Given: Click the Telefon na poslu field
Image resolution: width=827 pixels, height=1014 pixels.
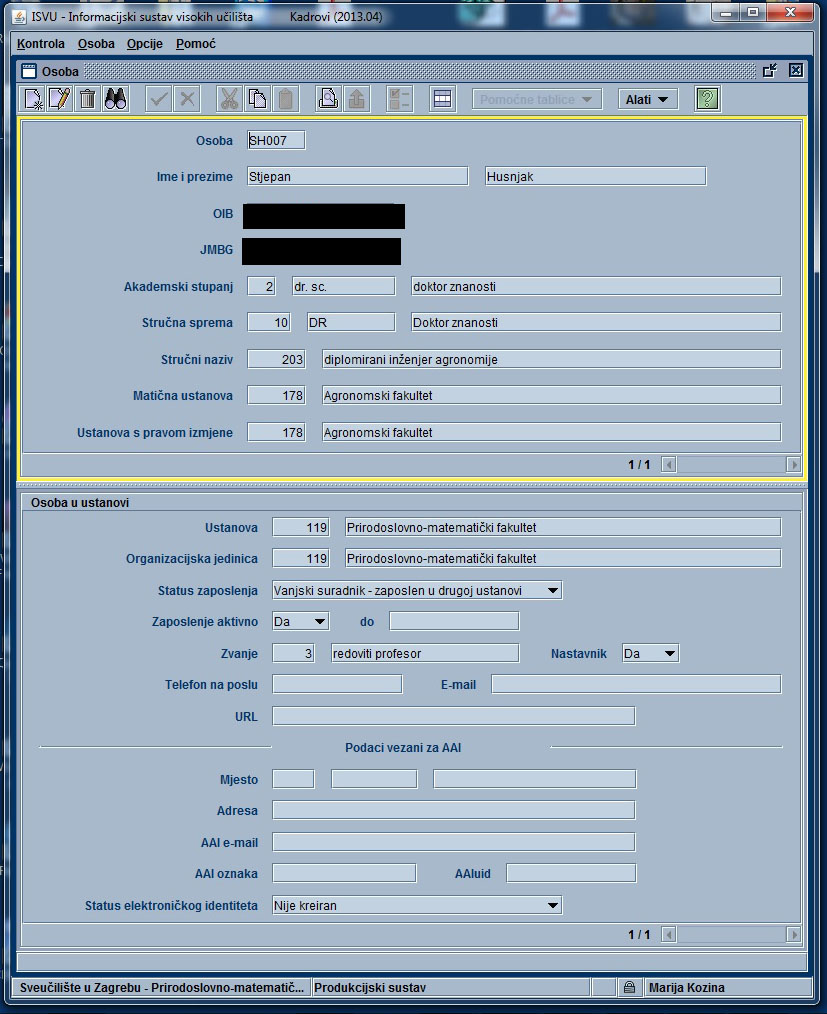Looking at the screenshot, I should click(x=337, y=684).
